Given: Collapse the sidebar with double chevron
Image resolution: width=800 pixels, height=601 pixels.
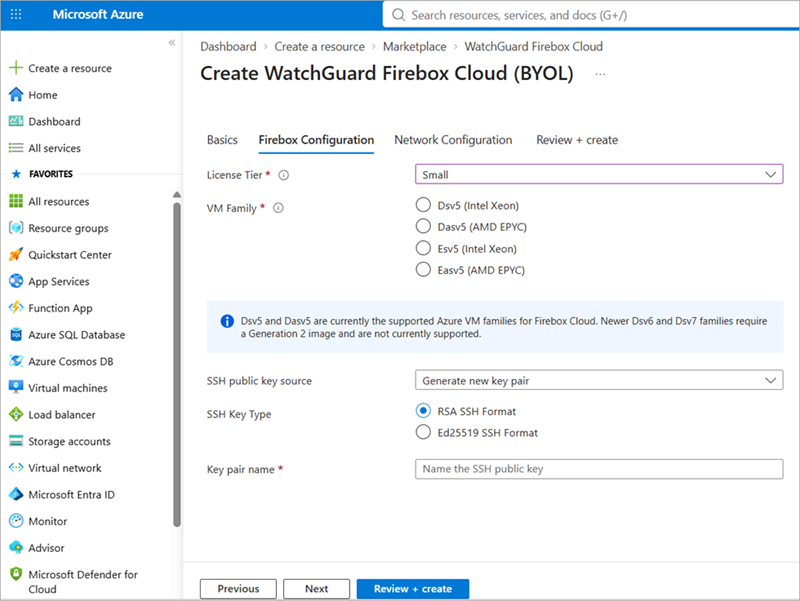Looking at the screenshot, I should tap(172, 42).
